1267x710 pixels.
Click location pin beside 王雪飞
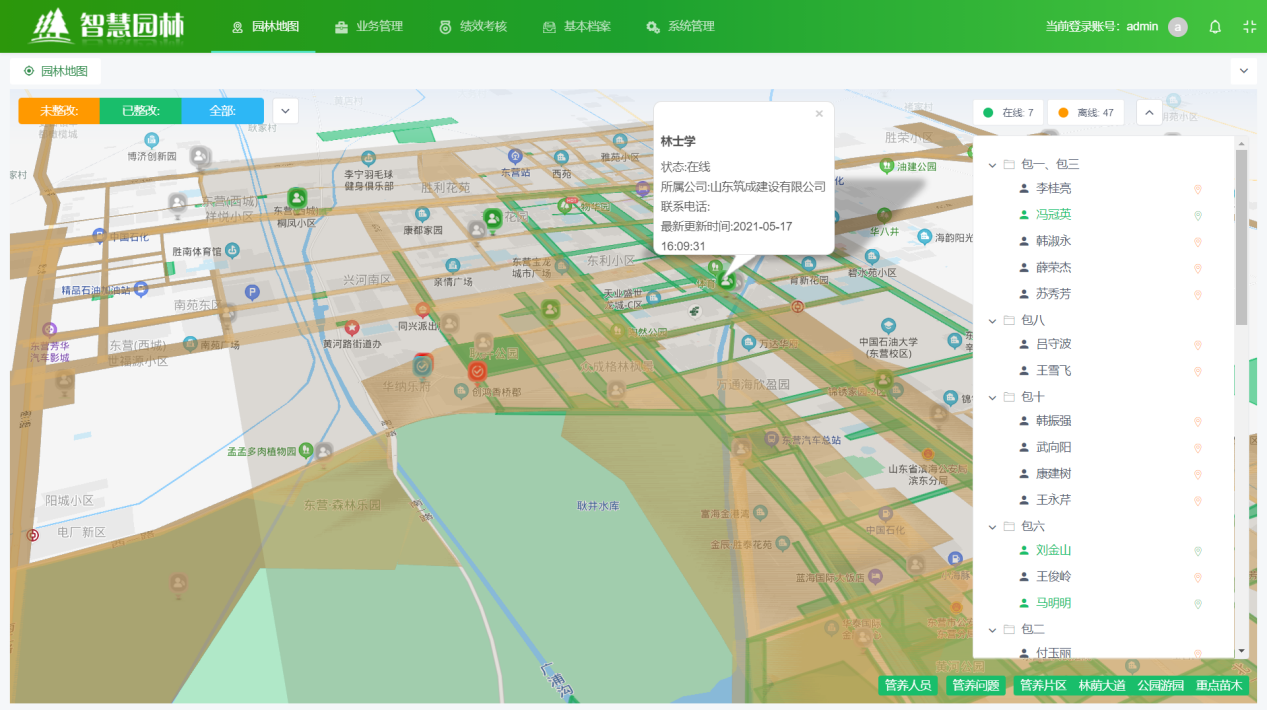1198,371
